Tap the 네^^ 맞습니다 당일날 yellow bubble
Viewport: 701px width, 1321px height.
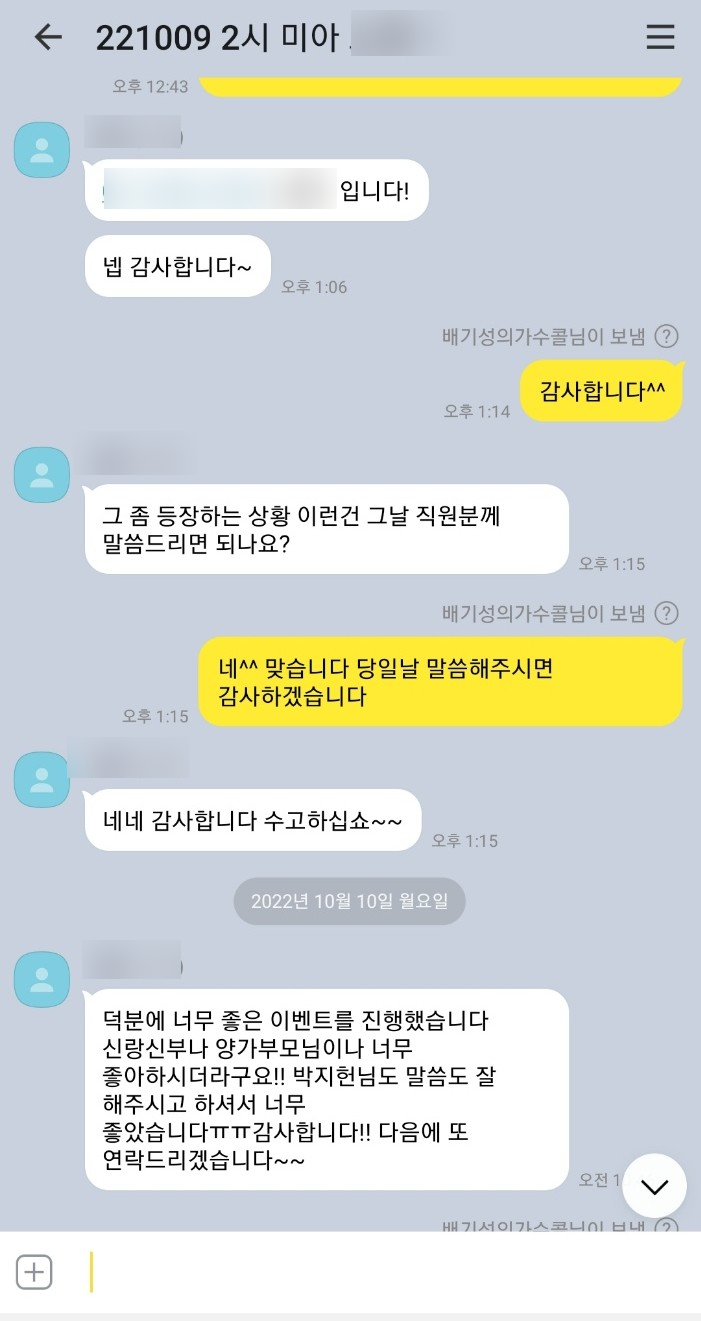pos(440,682)
